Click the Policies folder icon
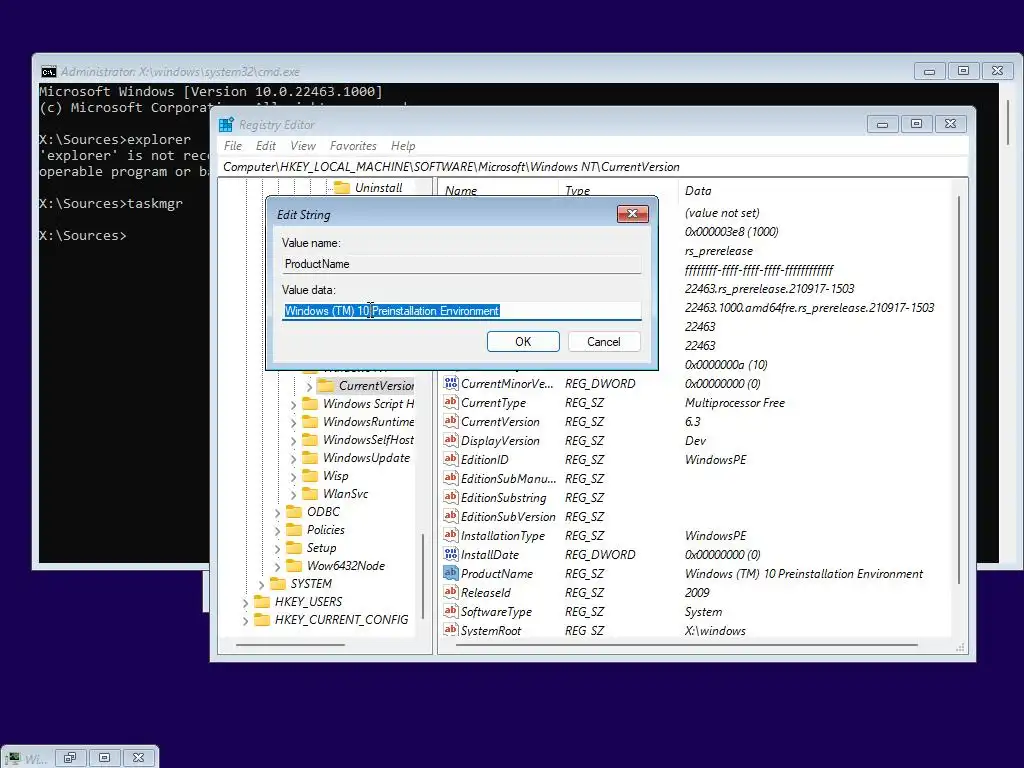This screenshot has width=1024, height=768. coord(295,530)
